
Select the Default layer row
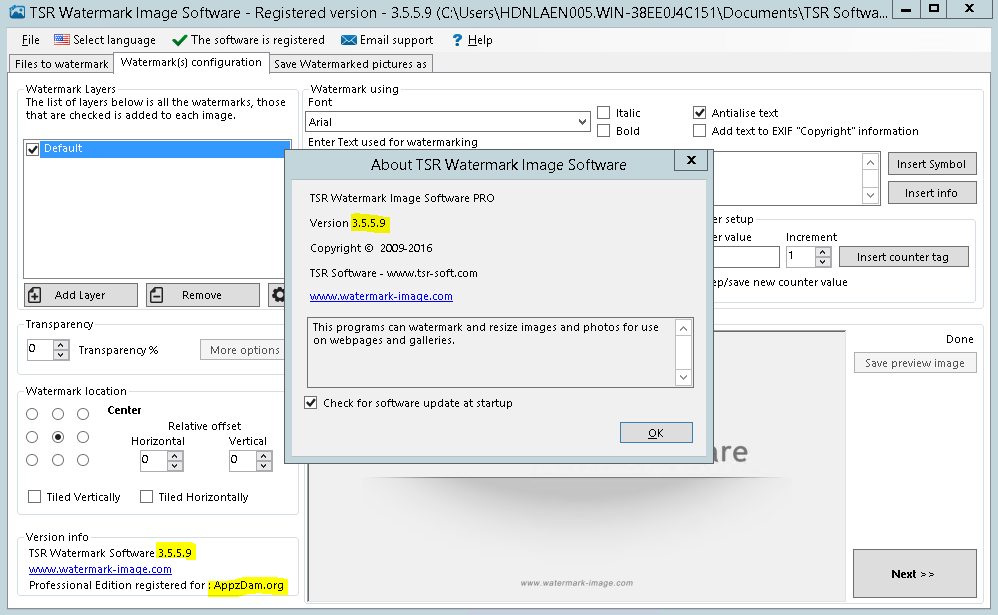tap(157, 149)
